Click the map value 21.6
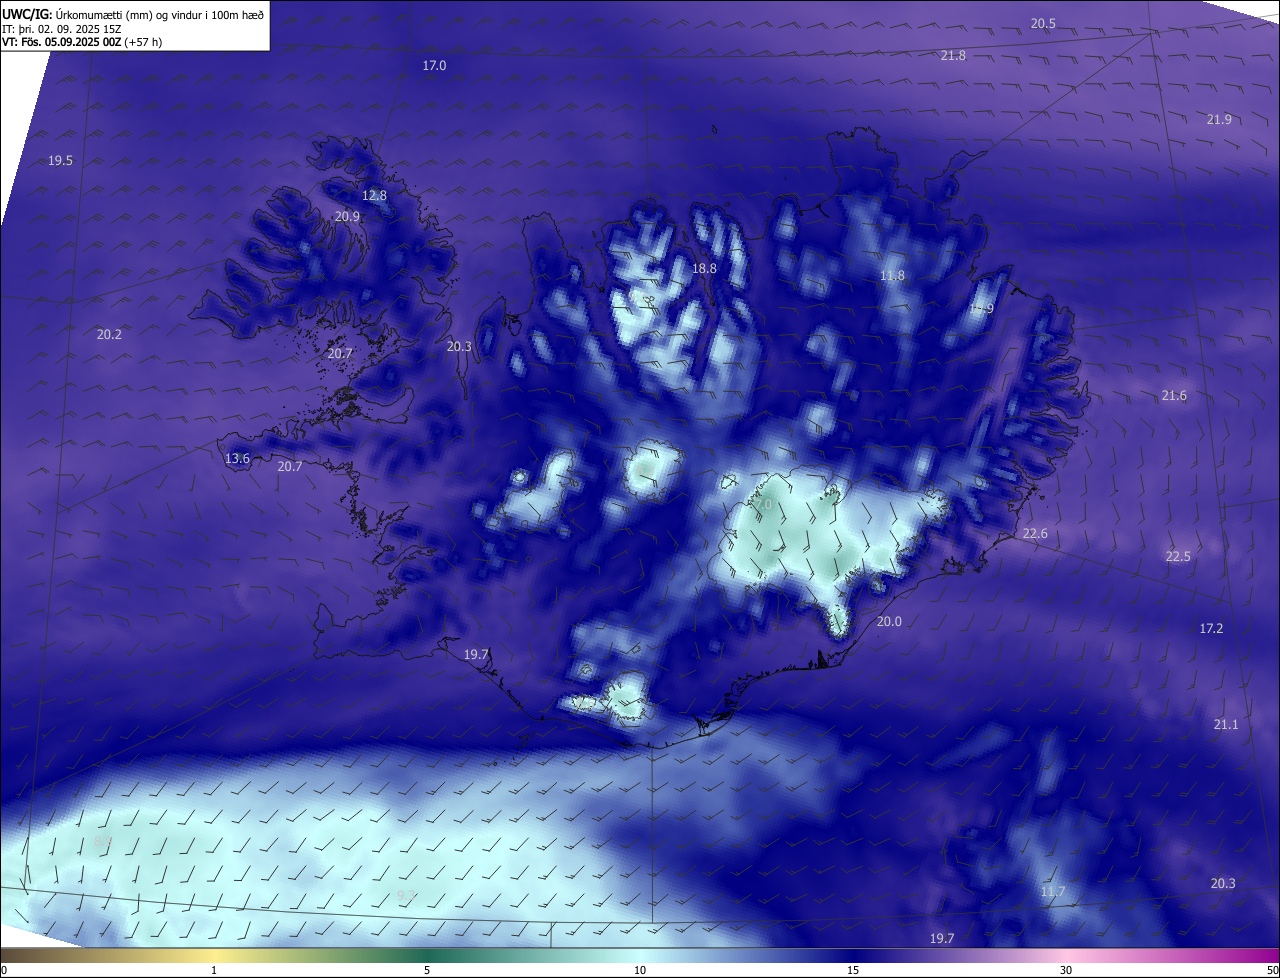 [1174, 395]
